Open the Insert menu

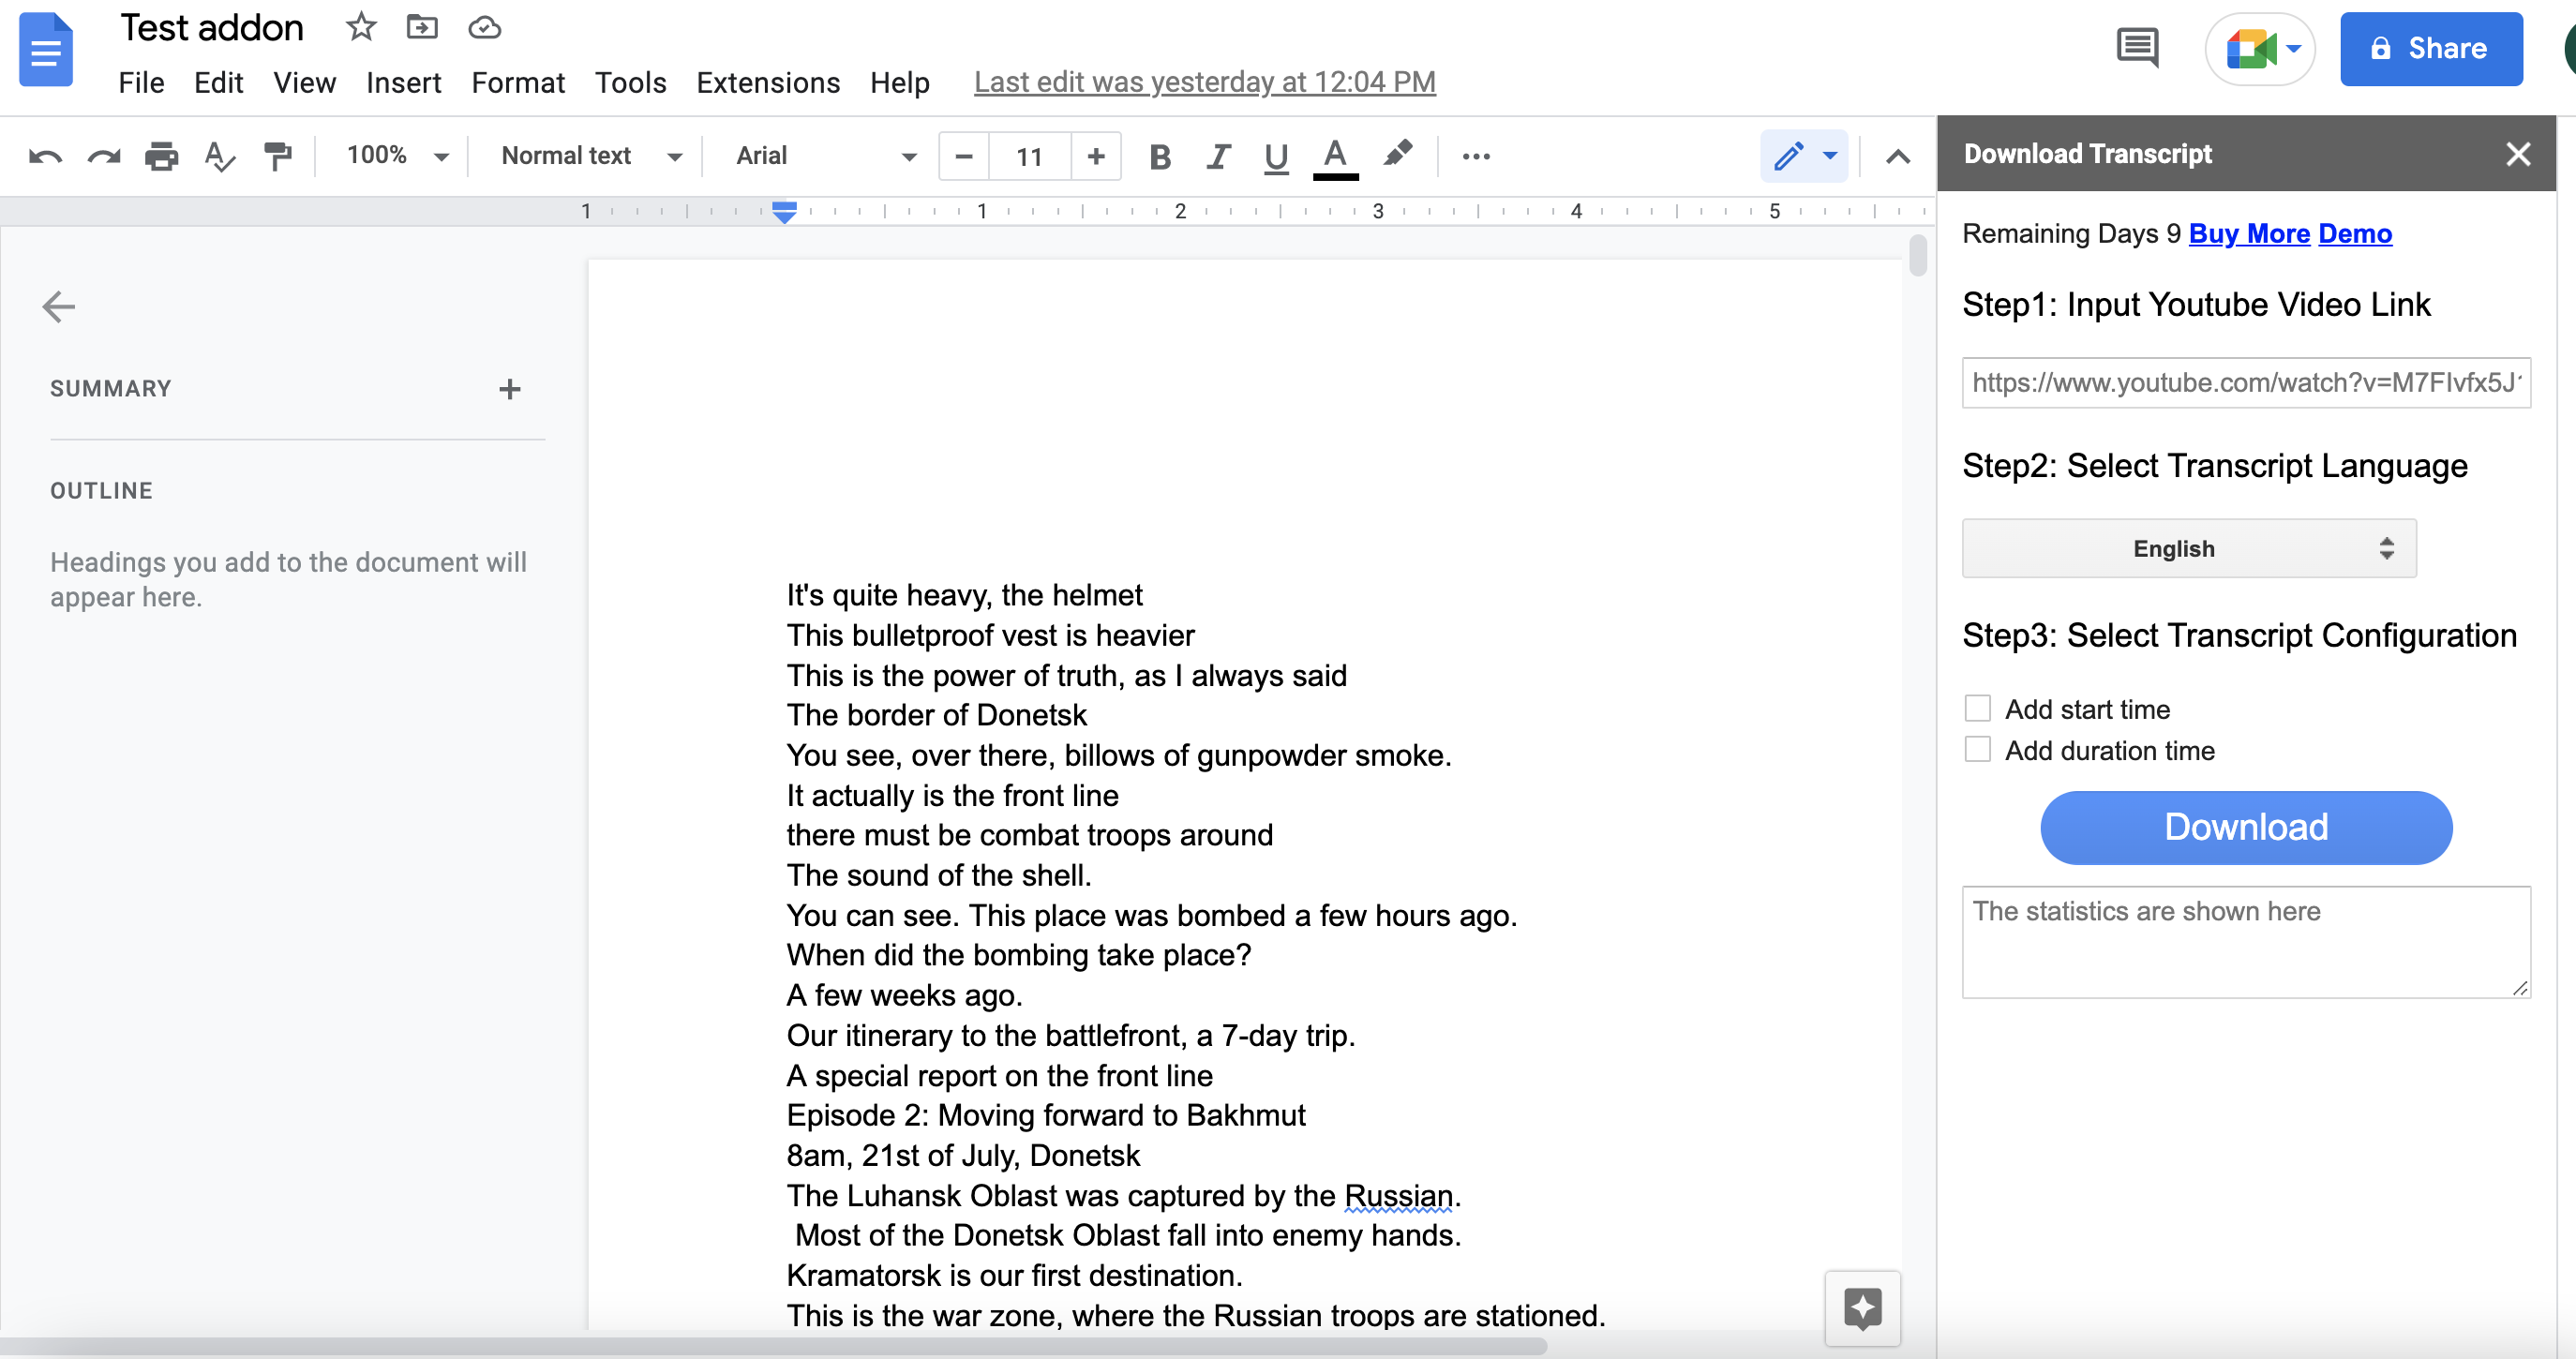coord(403,82)
